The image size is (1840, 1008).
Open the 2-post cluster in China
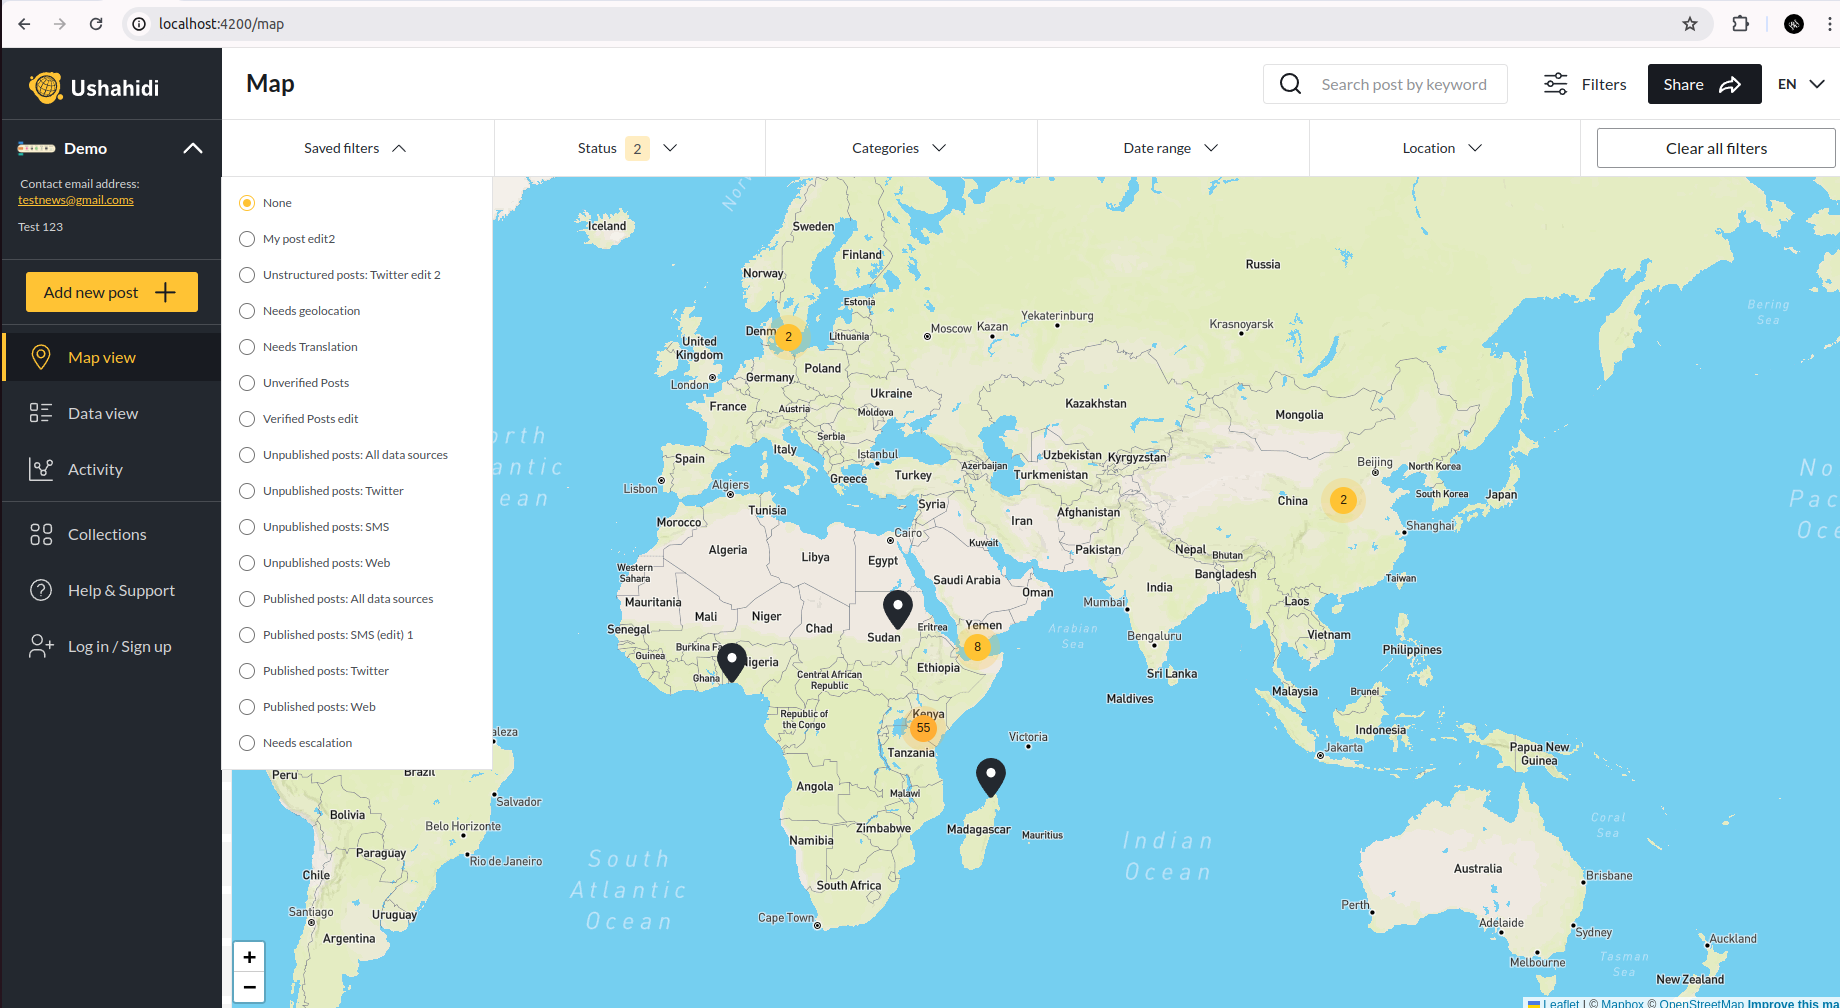coord(1343,500)
